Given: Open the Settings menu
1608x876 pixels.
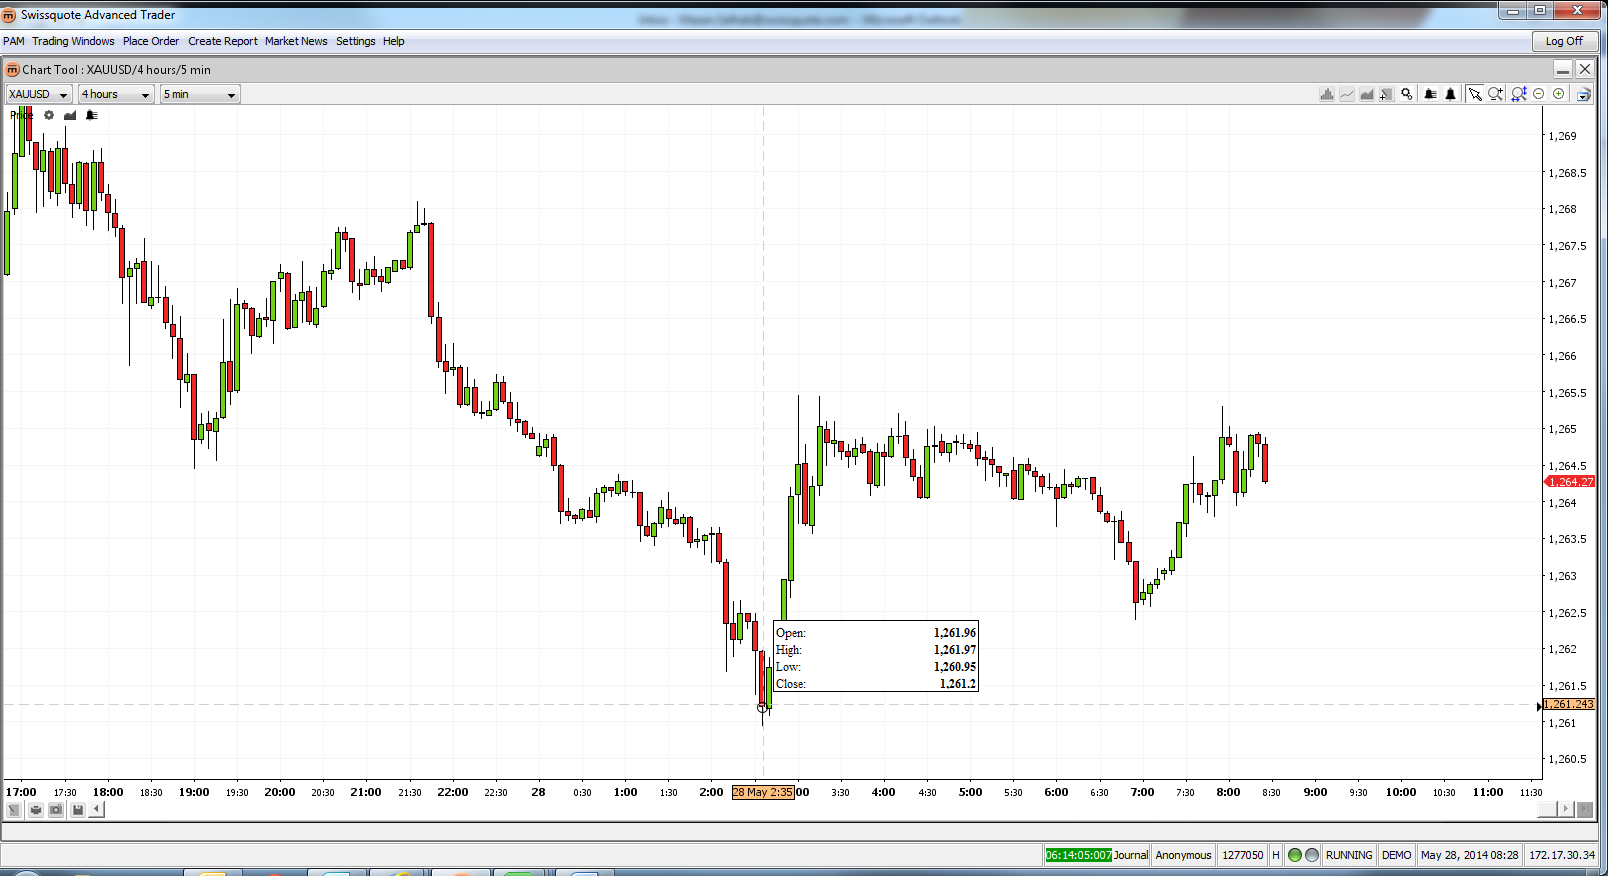Looking at the screenshot, I should pyautogui.click(x=356, y=41).
